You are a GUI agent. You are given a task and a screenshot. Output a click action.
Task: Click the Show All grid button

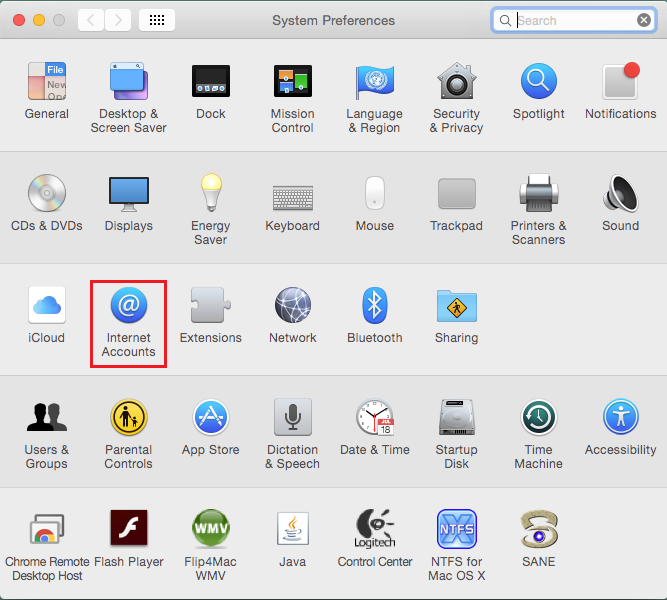coord(157,20)
